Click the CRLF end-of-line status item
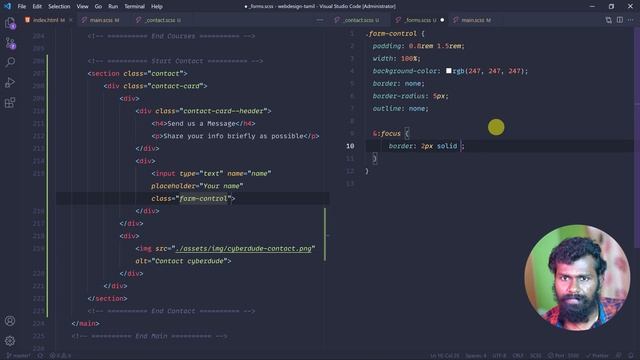 [518, 356]
